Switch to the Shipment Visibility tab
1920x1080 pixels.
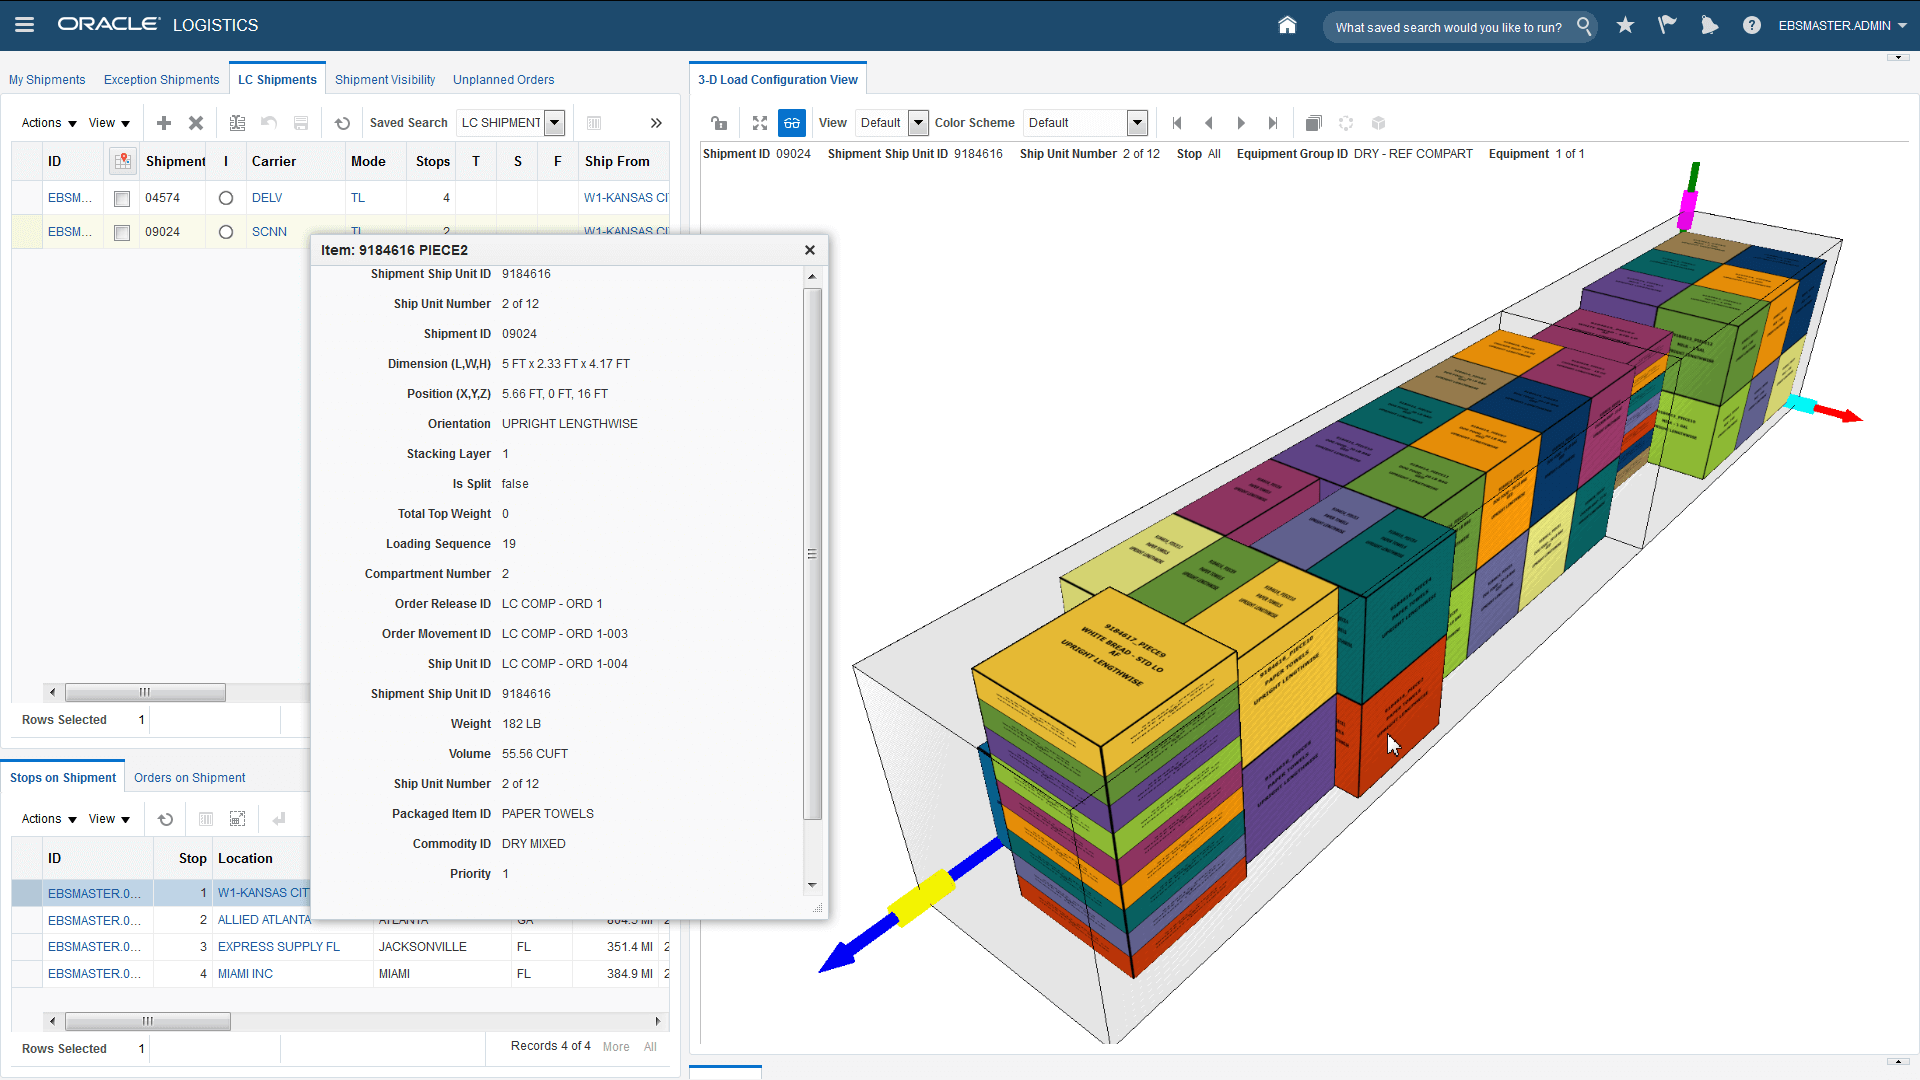pyautogui.click(x=385, y=80)
